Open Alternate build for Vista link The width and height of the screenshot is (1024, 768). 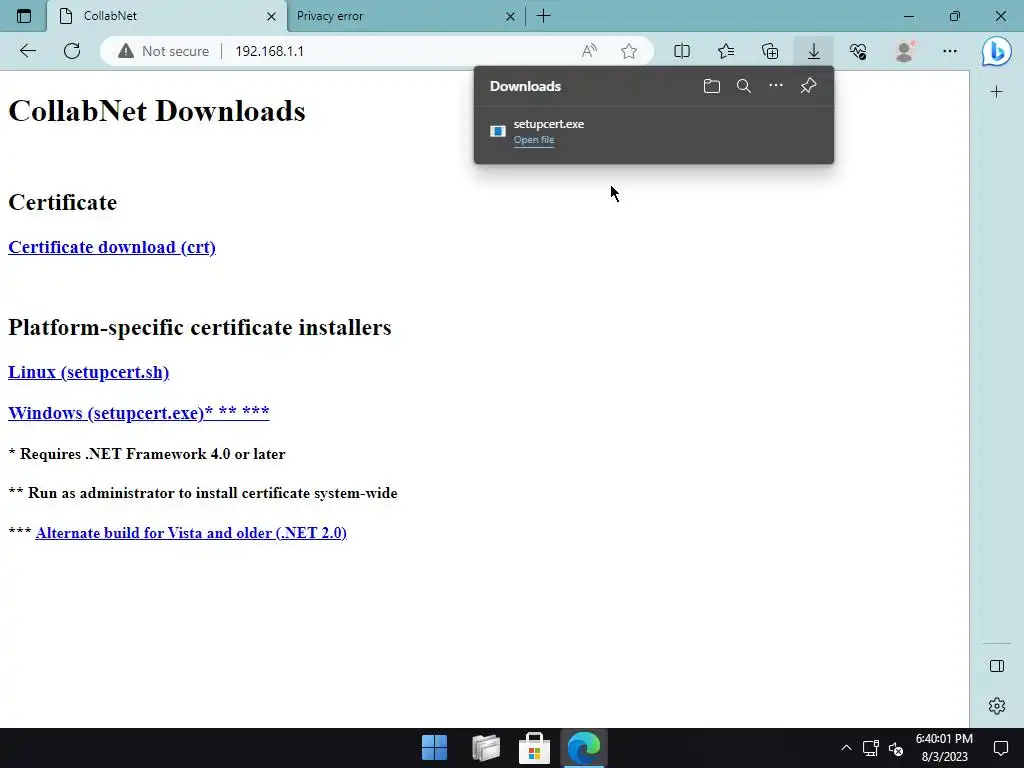point(191,533)
